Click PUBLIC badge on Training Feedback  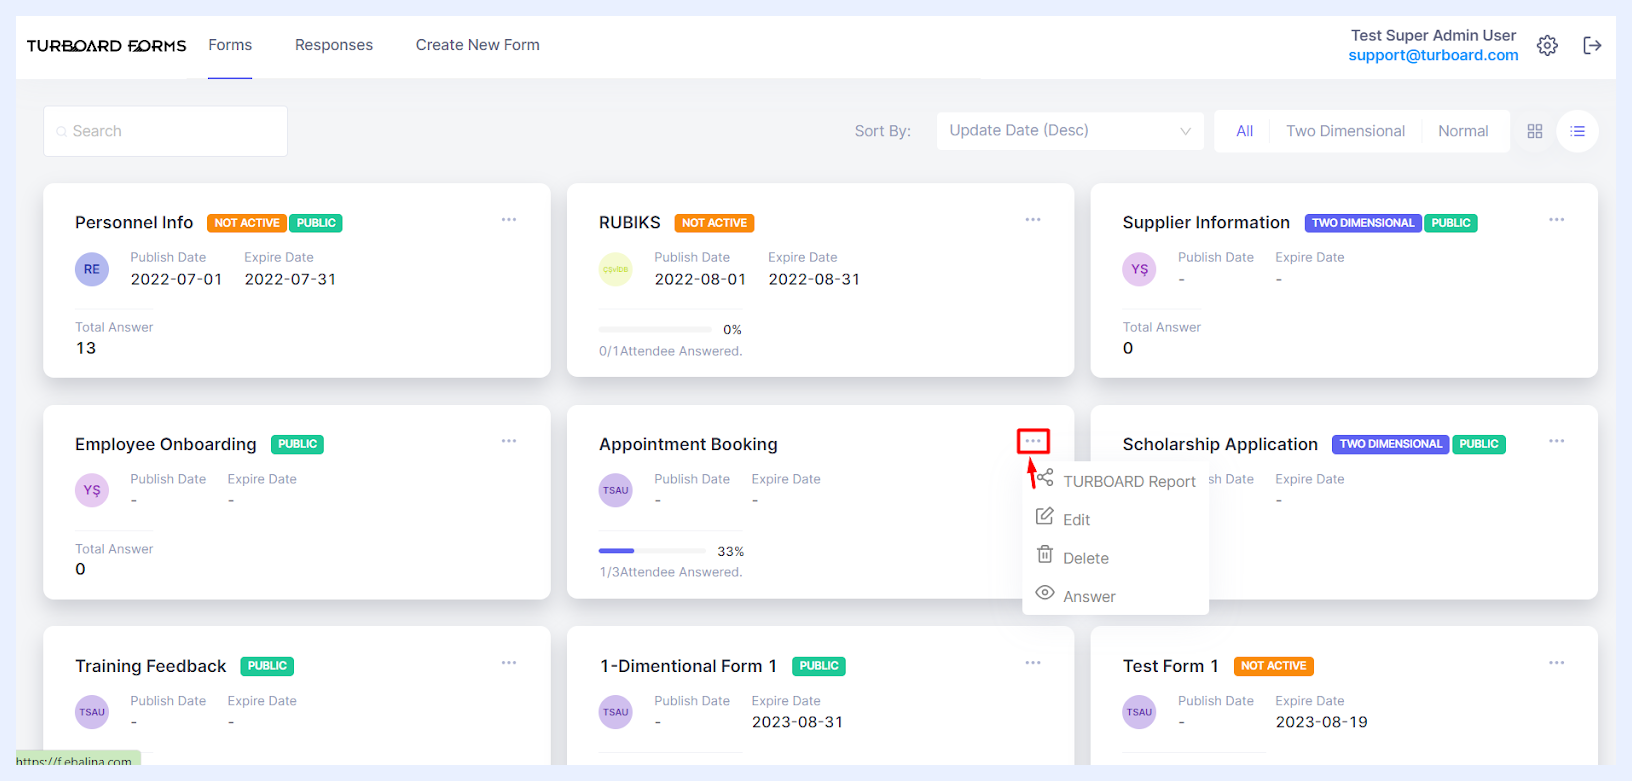tap(267, 666)
